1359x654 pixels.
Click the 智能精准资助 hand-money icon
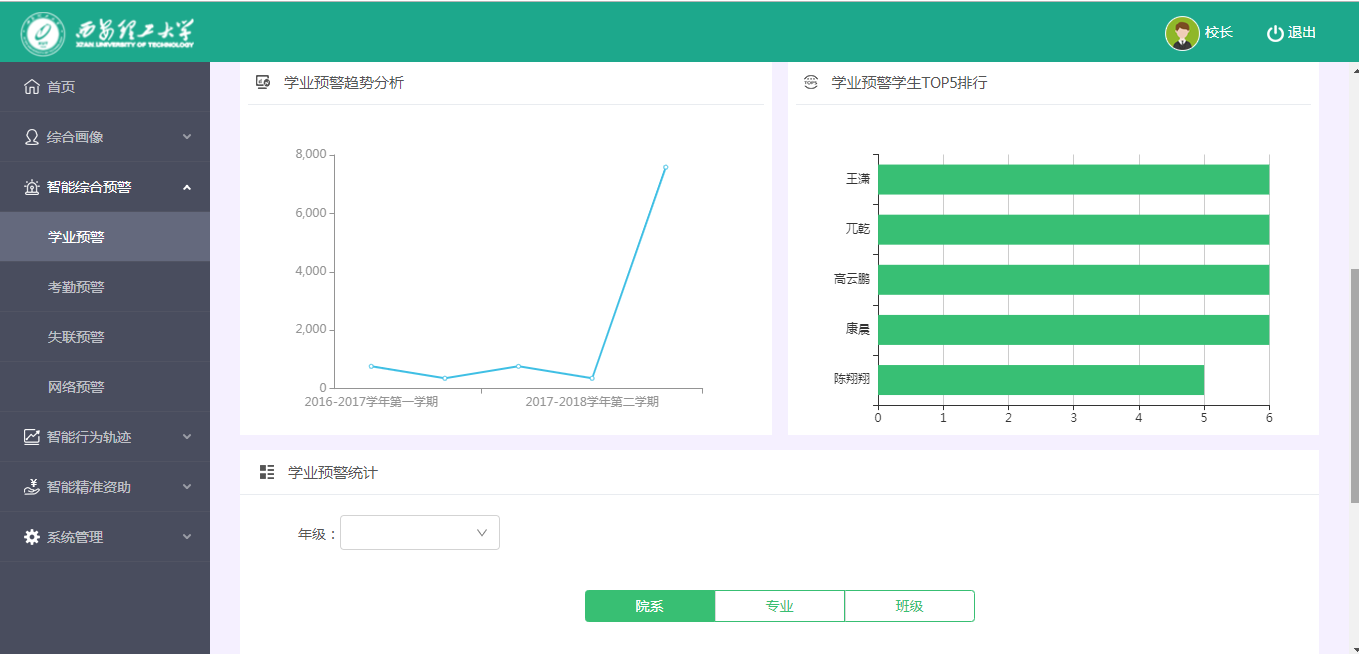point(32,487)
